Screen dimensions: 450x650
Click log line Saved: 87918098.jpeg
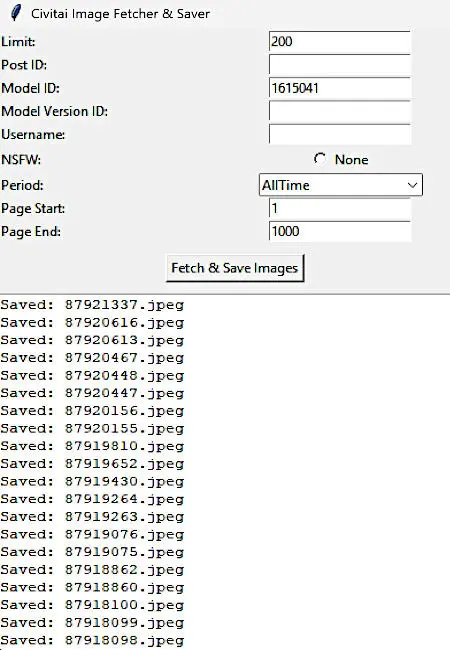click(92, 641)
